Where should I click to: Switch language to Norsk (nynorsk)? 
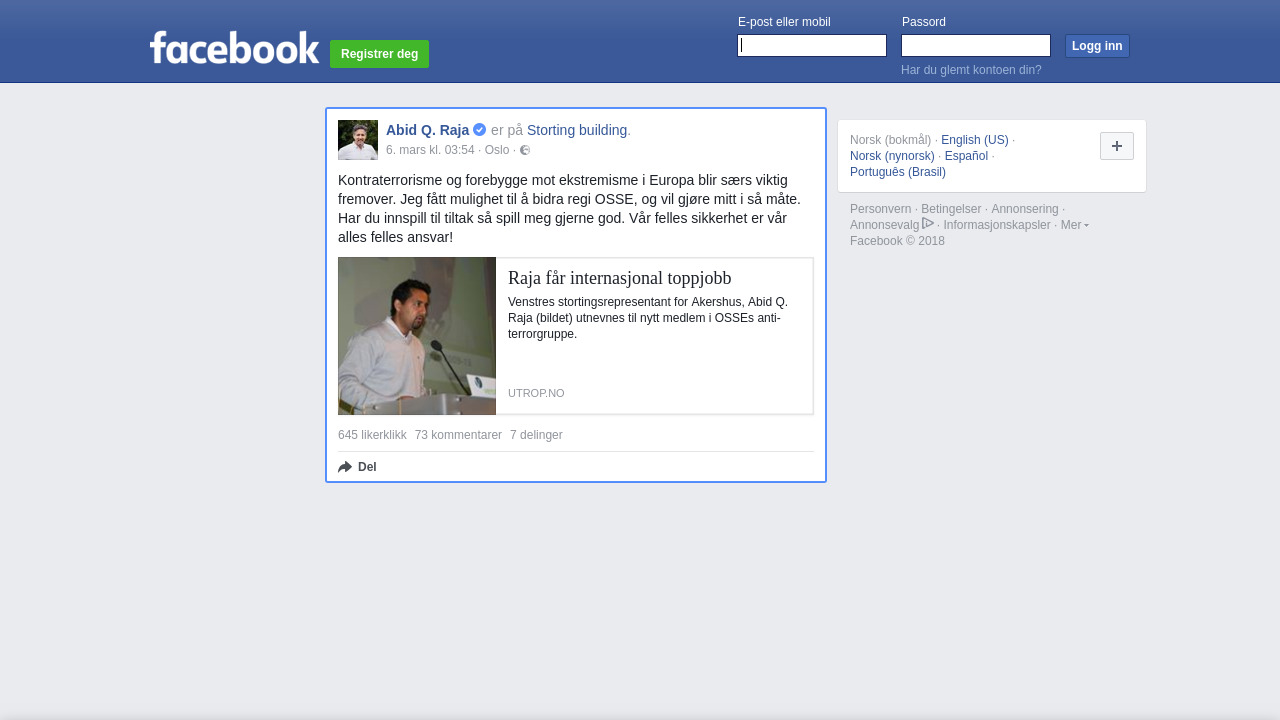pos(892,156)
